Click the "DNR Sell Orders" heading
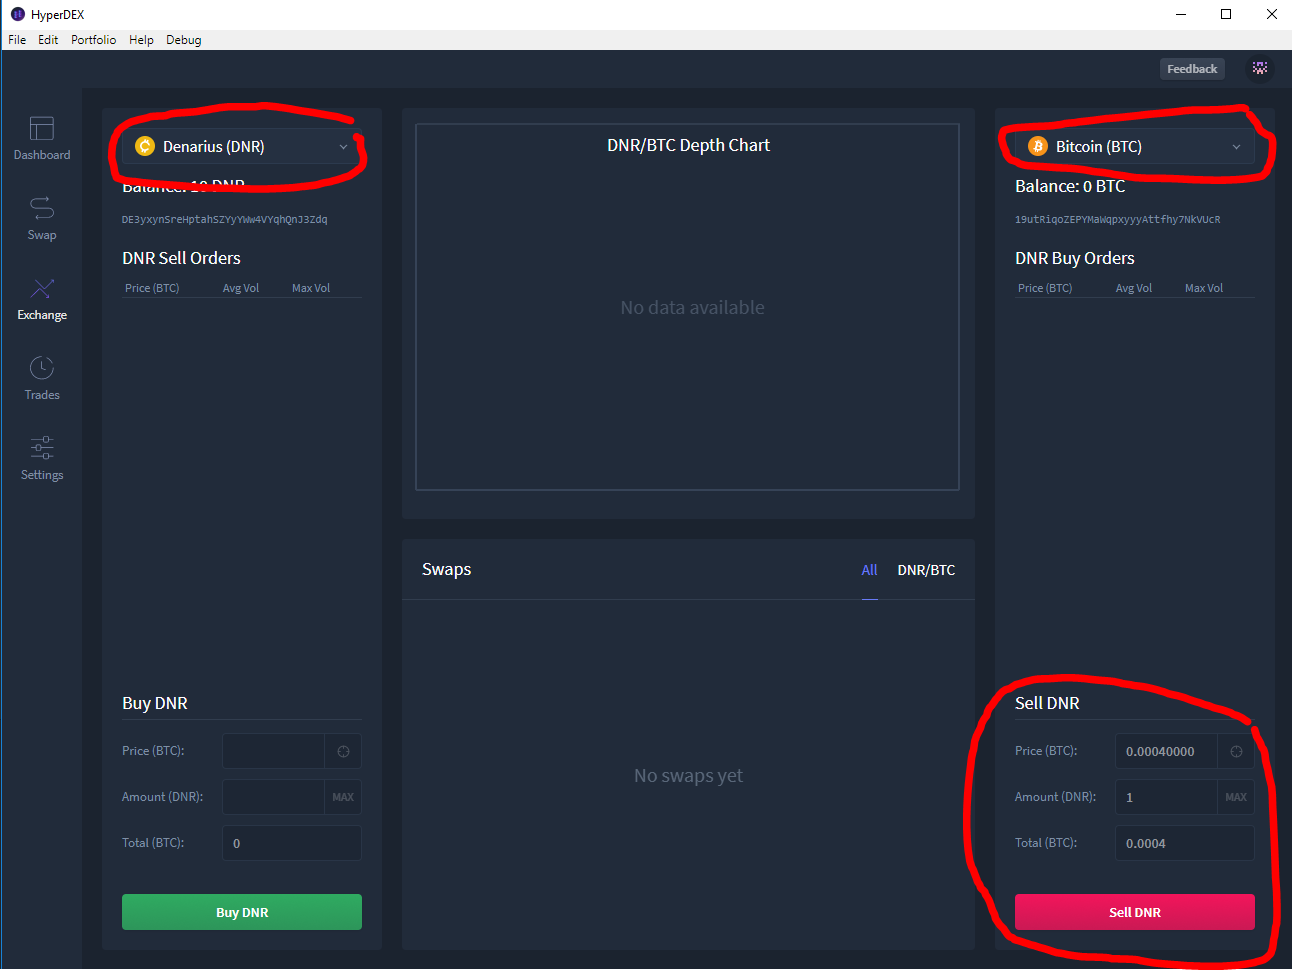The height and width of the screenshot is (970, 1292). pos(181,258)
